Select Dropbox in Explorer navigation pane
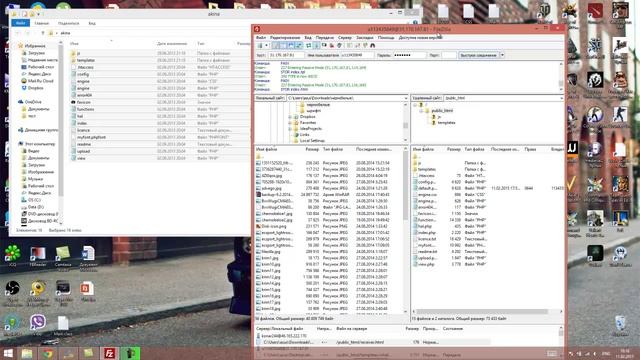Viewport: 640px width, 360px height. (36, 88)
